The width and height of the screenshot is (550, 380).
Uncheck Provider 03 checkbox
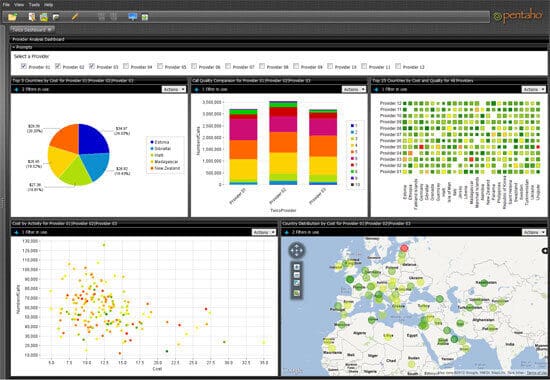click(x=92, y=66)
